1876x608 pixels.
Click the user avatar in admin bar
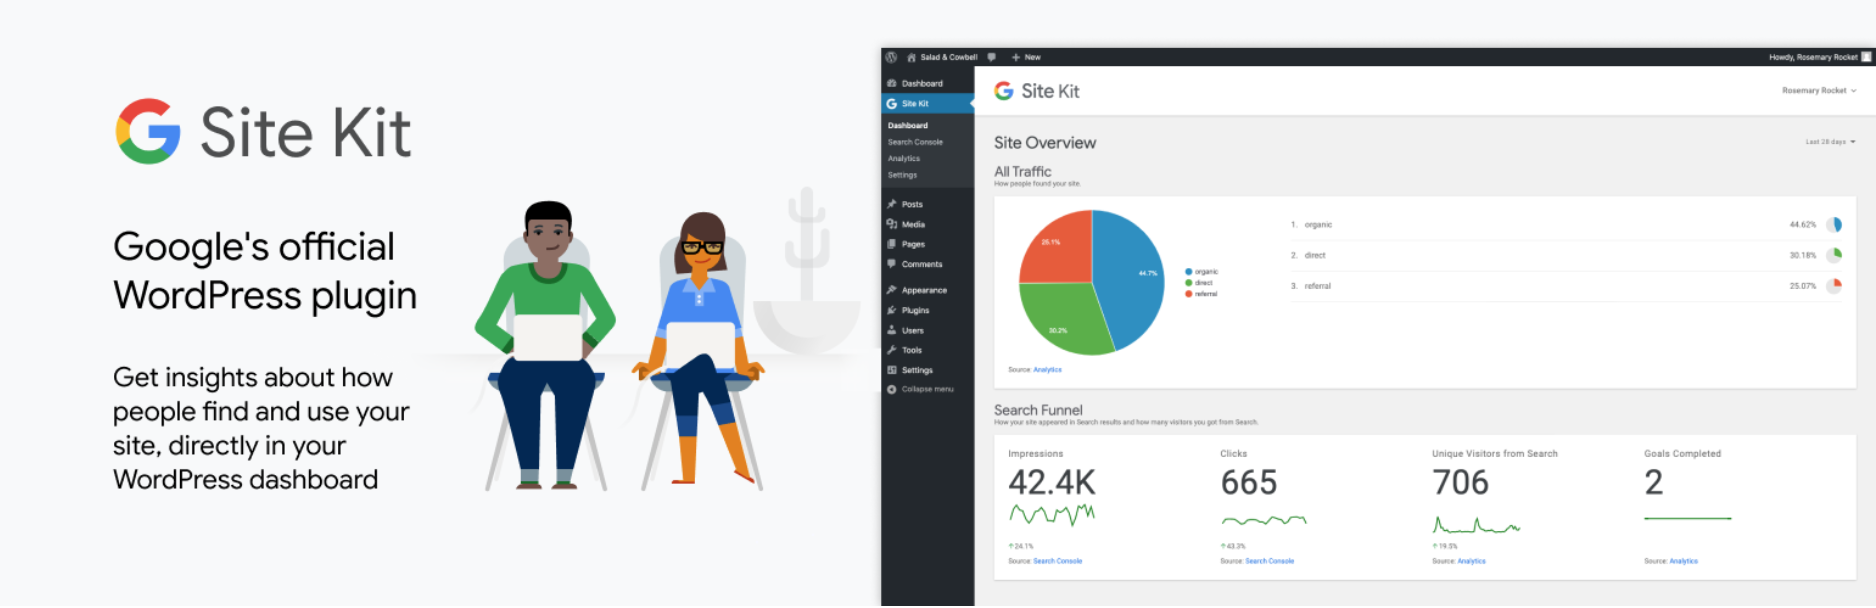point(1866,57)
